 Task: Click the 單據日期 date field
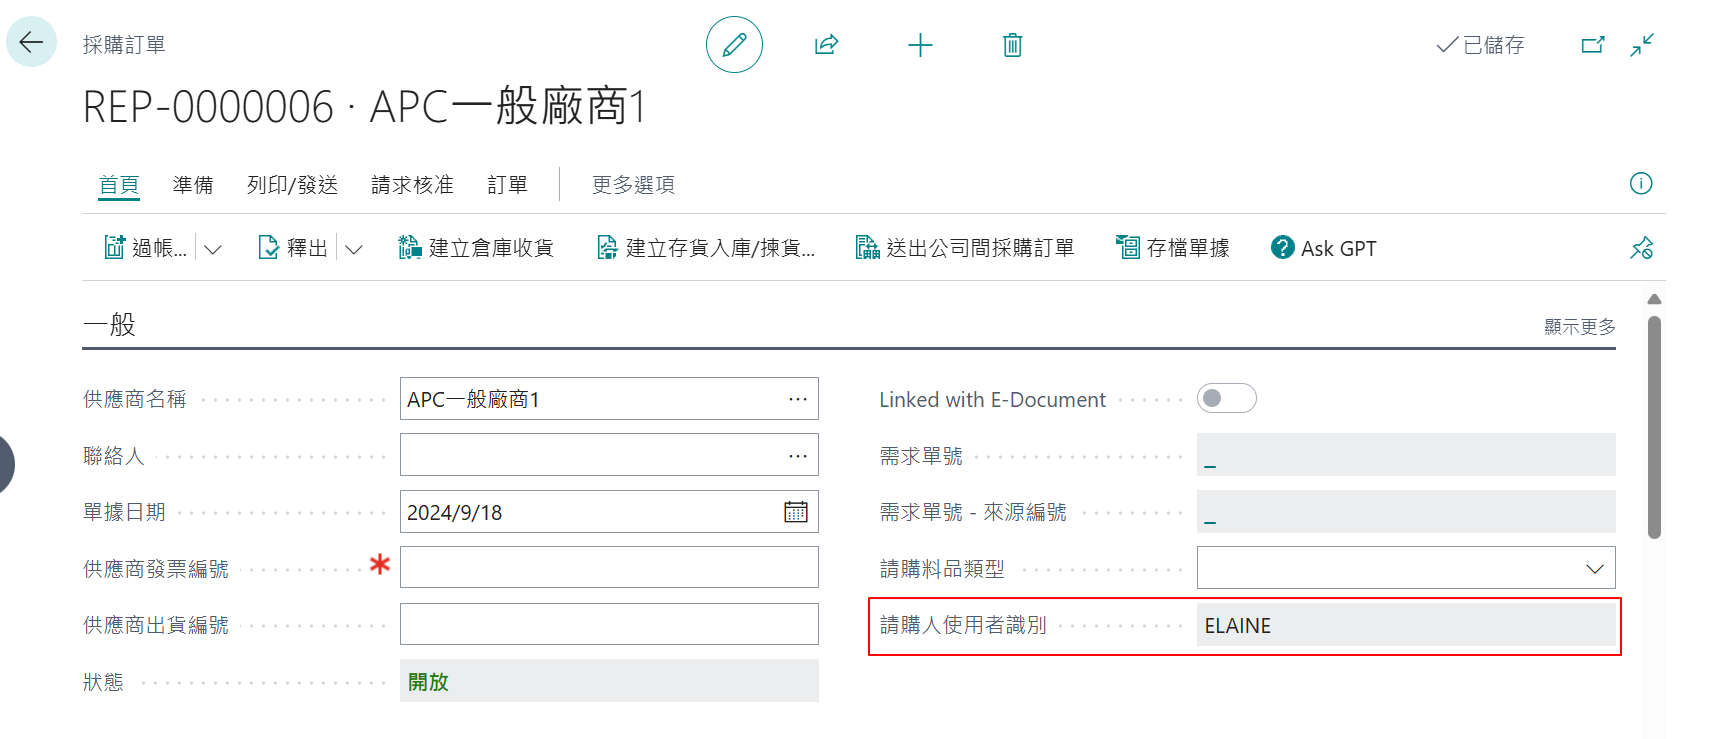pyautogui.click(x=609, y=512)
